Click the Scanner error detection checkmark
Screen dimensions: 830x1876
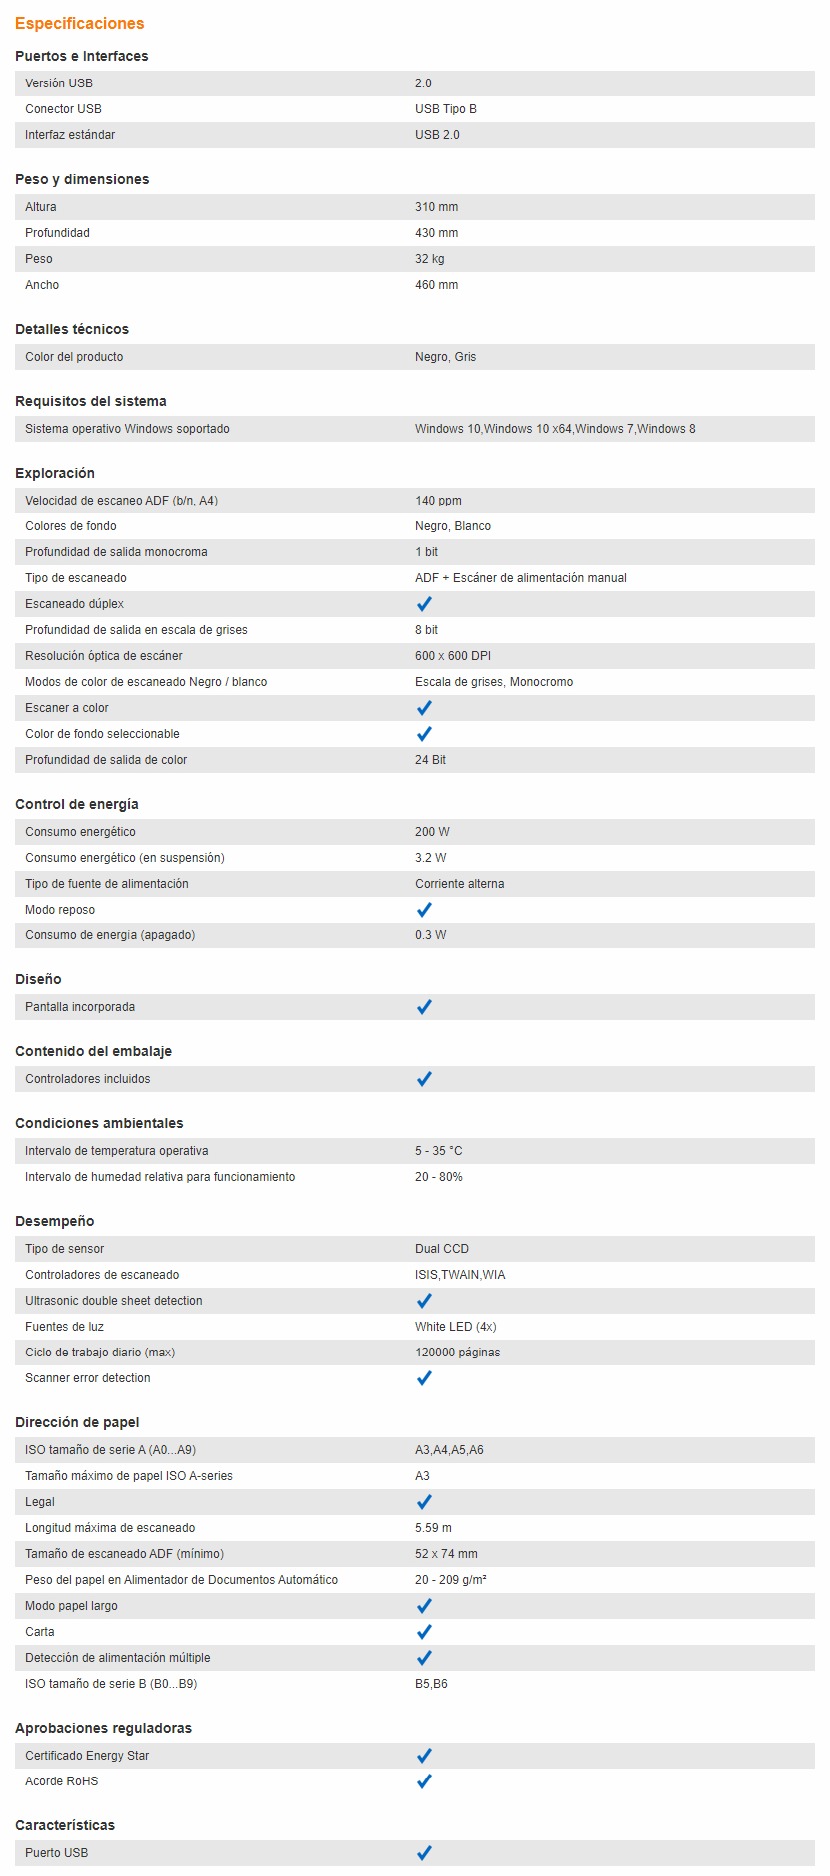(x=424, y=1378)
